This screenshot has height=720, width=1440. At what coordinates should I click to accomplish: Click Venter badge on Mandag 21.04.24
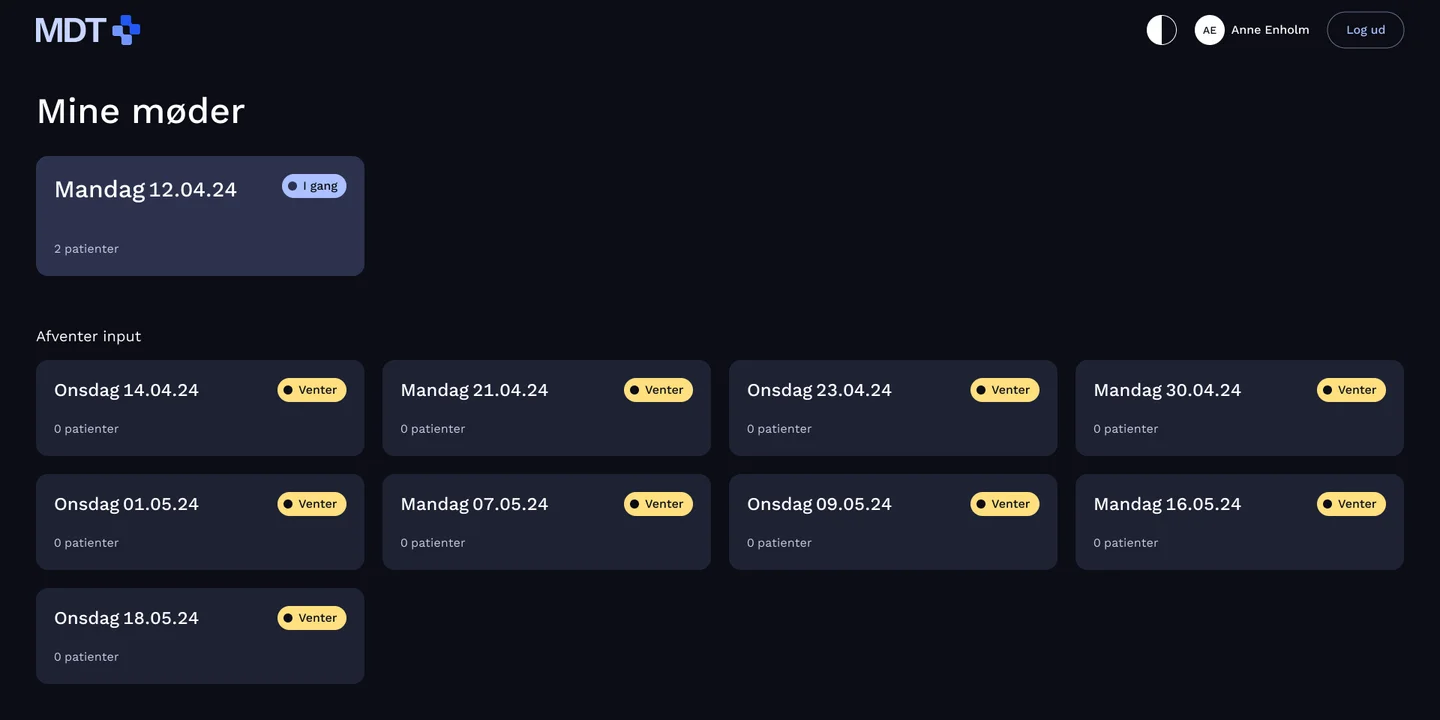(x=658, y=390)
